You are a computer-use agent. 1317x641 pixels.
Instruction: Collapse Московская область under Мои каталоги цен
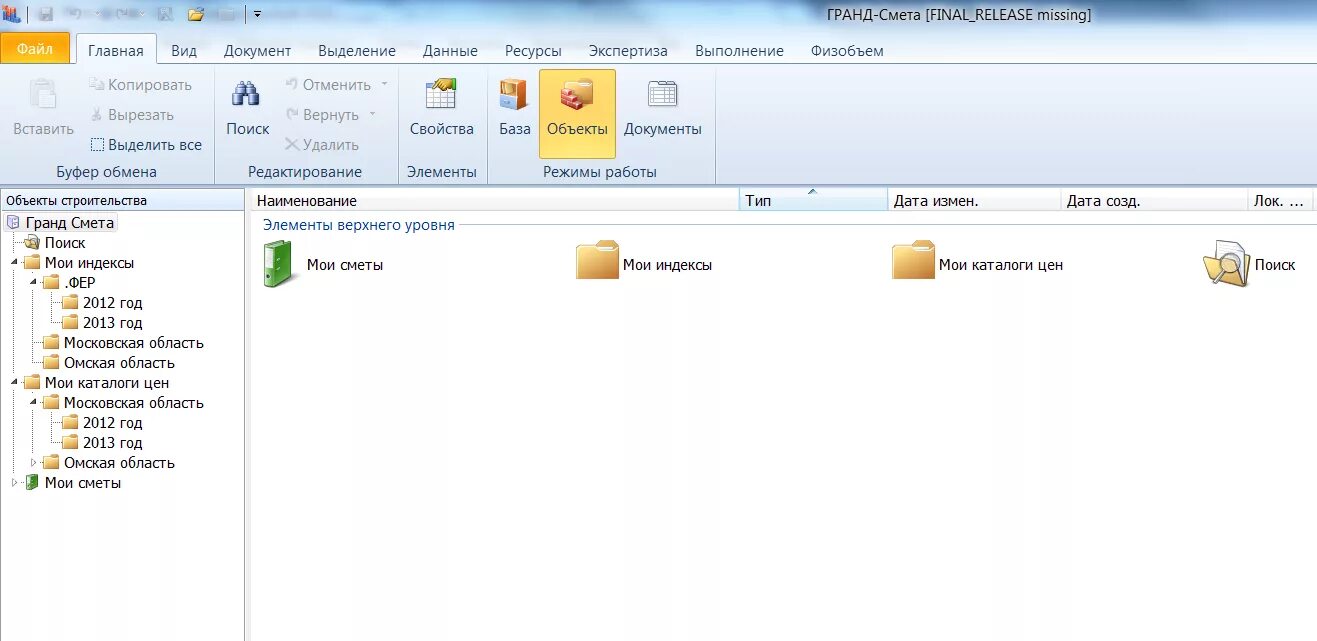click(34, 403)
